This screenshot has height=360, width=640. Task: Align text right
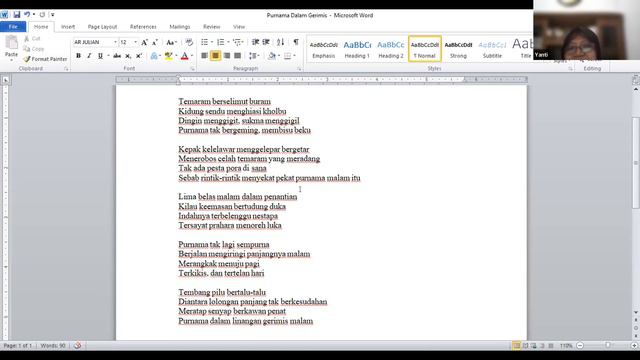pyautogui.click(x=227, y=56)
